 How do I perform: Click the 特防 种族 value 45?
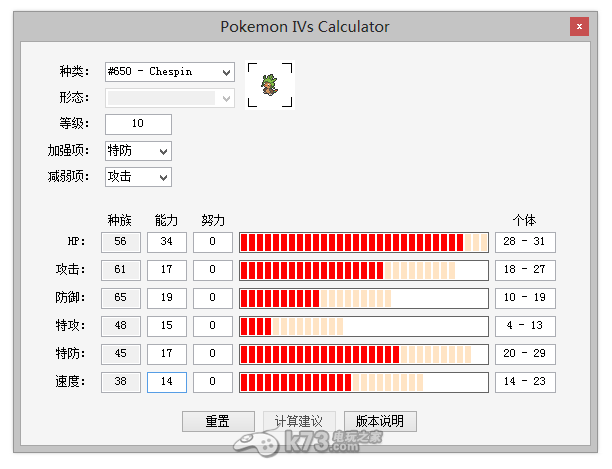tap(121, 354)
